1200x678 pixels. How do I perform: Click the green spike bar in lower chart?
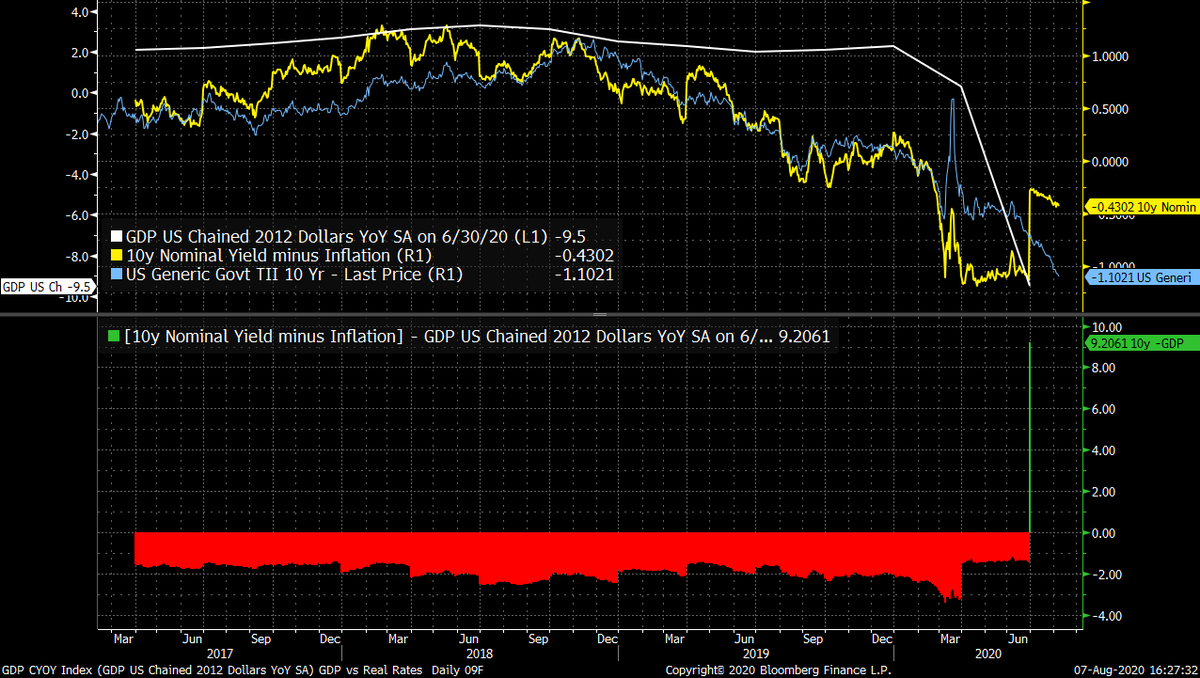coord(1030,438)
